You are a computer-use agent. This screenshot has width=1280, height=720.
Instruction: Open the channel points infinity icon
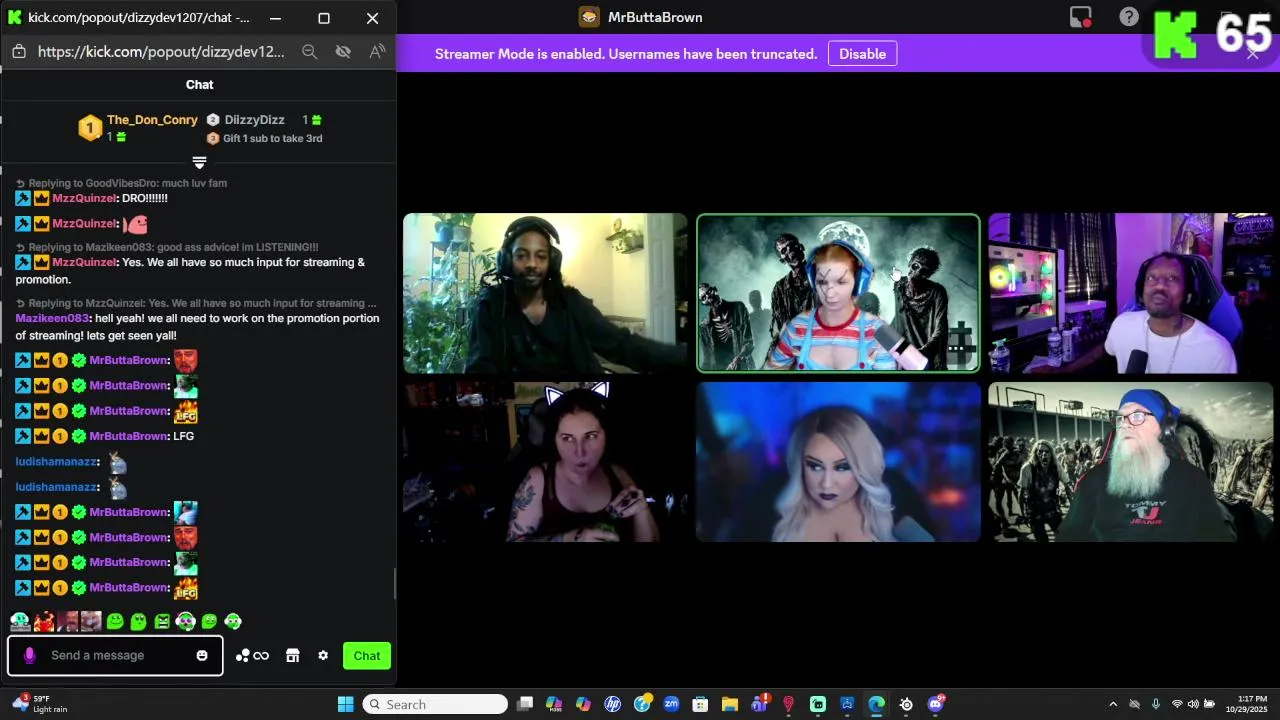click(261, 656)
